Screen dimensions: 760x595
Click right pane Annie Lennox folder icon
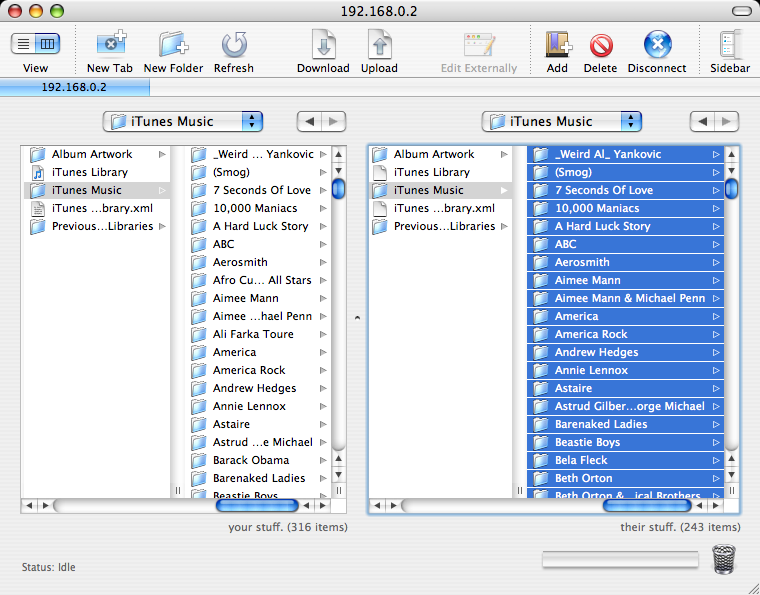pos(541,370)
